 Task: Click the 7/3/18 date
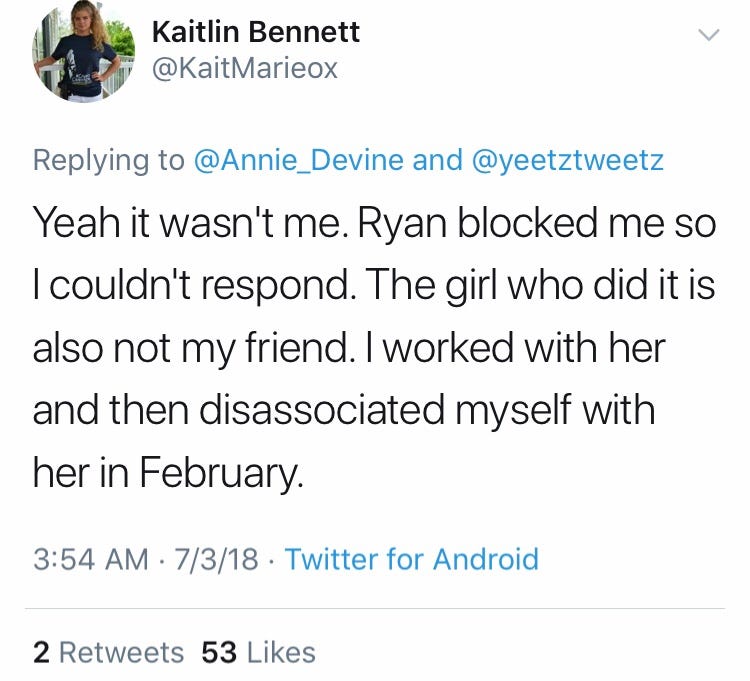(x=216, y=559)
